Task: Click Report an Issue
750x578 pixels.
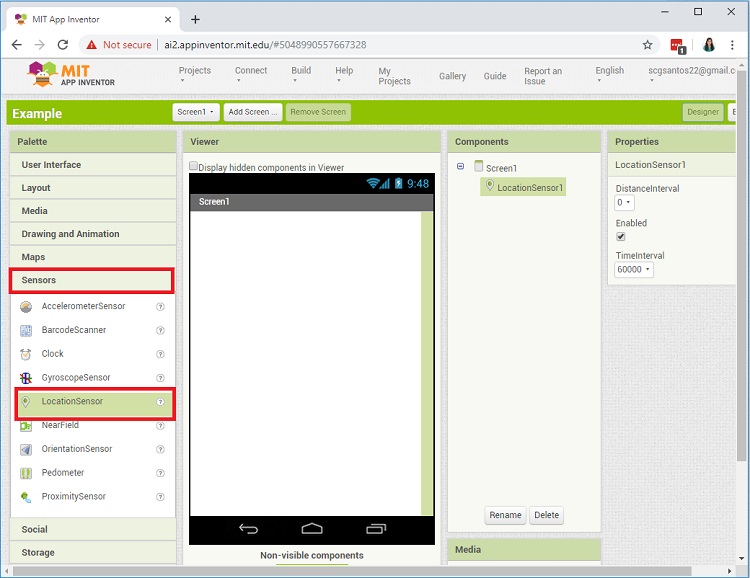Action: point(543,76)
